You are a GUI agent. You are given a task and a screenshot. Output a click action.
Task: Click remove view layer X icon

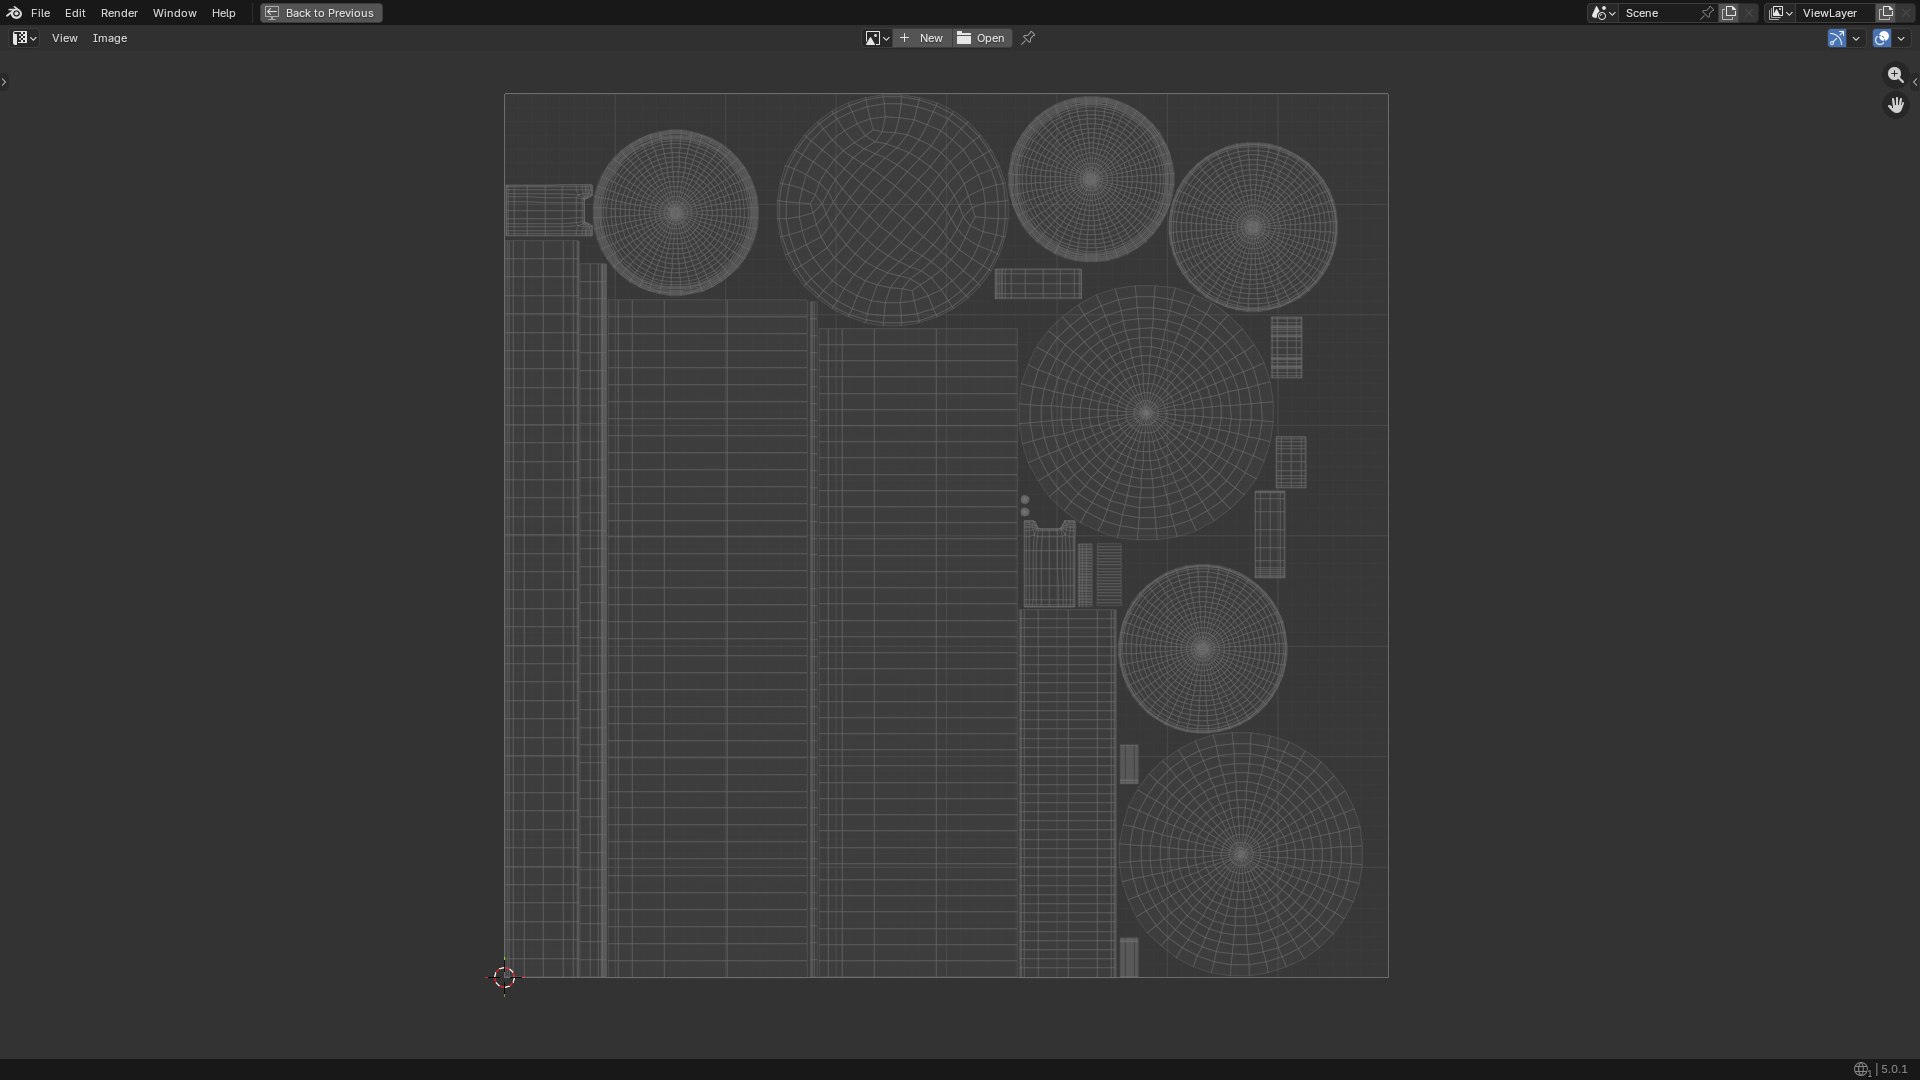[1907, 13]
